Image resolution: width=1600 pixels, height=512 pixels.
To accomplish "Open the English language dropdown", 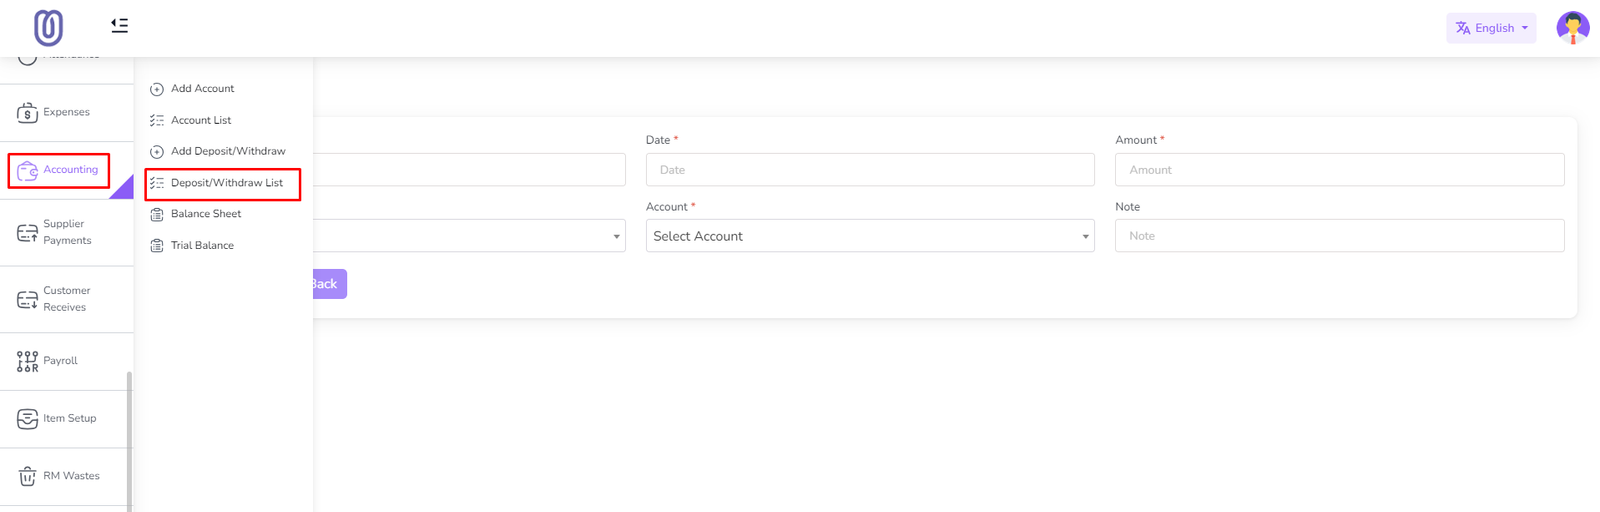I will coord(1490,28).
